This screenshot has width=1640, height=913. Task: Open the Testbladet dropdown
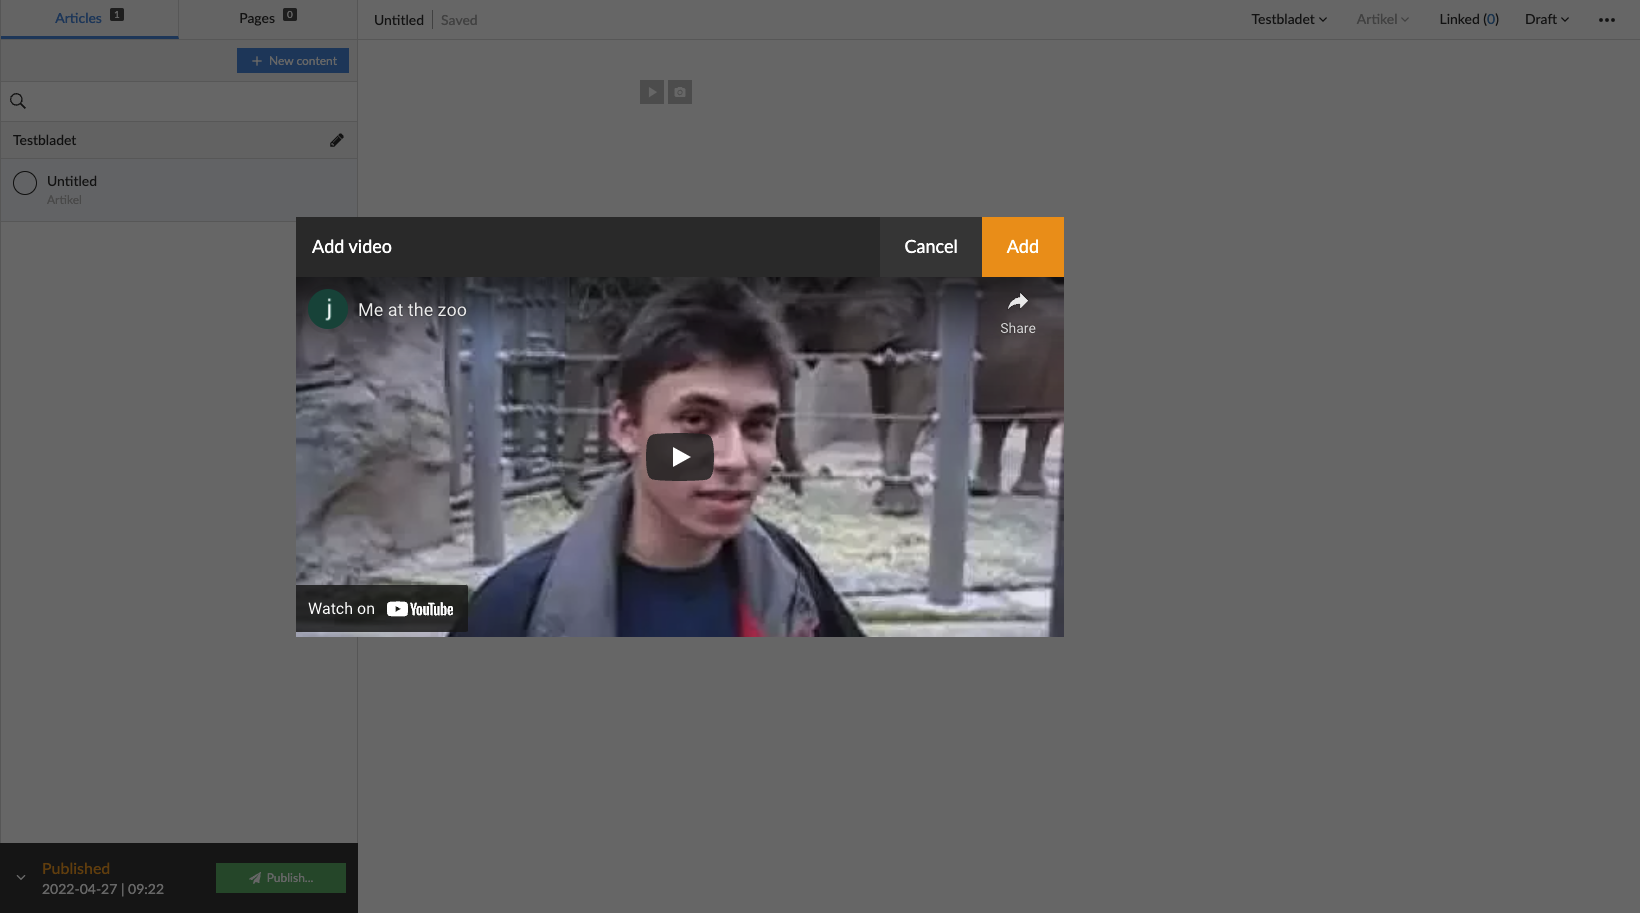point(1288,19)
